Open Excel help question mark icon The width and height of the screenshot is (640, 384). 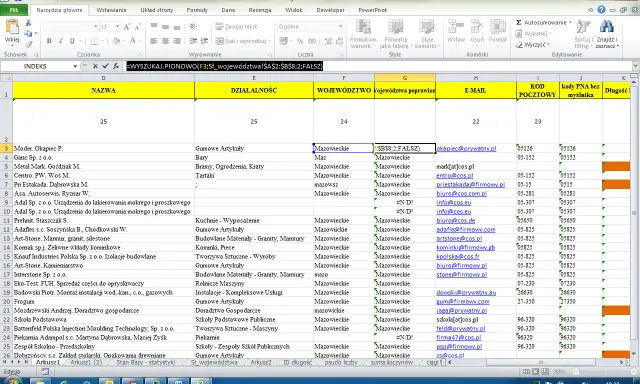[601, 10]
